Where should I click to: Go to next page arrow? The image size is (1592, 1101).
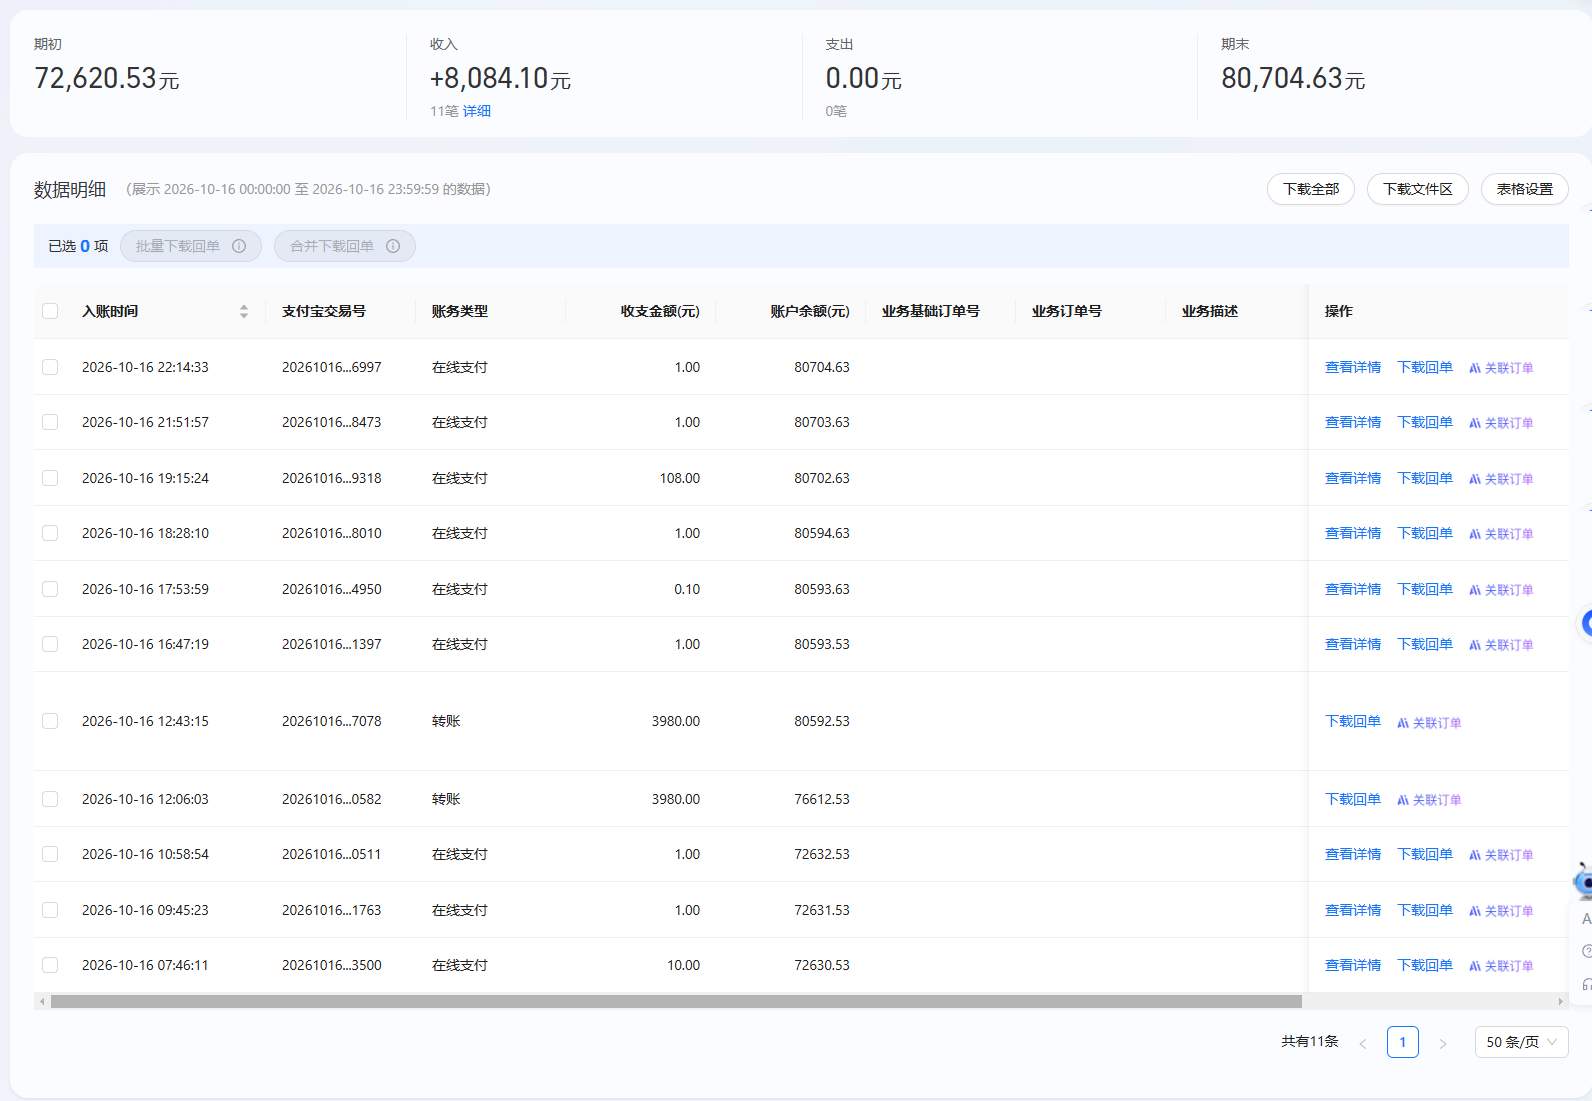point(1442,1043)
